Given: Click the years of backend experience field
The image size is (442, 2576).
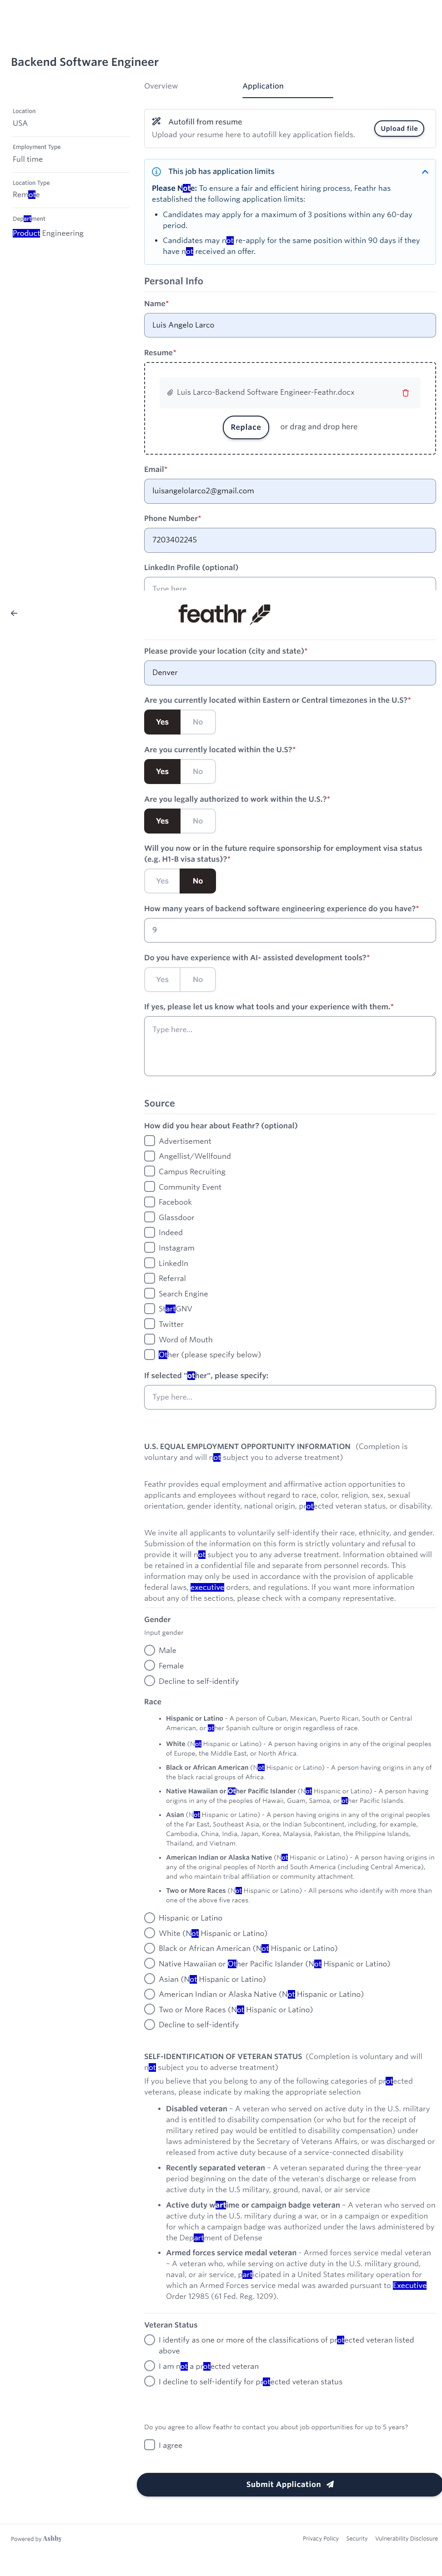Looking at the screenshot, I should click(x=290, y=930).
